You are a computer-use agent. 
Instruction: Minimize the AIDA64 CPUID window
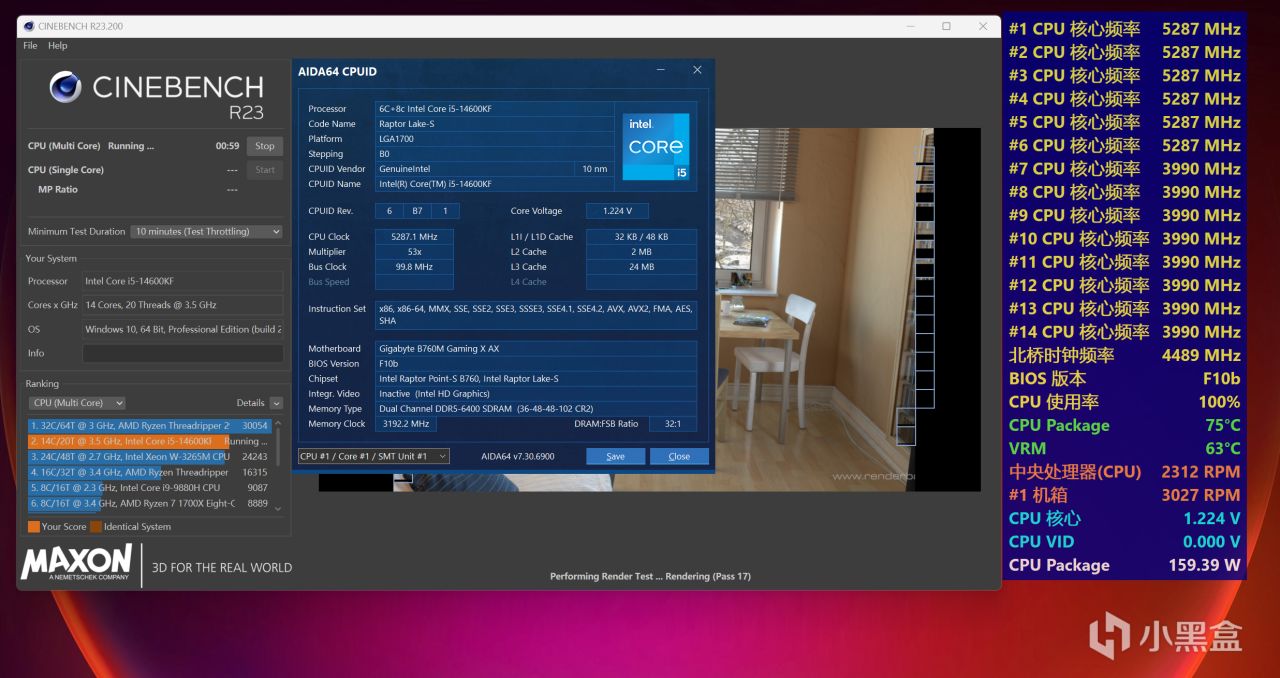661,70
